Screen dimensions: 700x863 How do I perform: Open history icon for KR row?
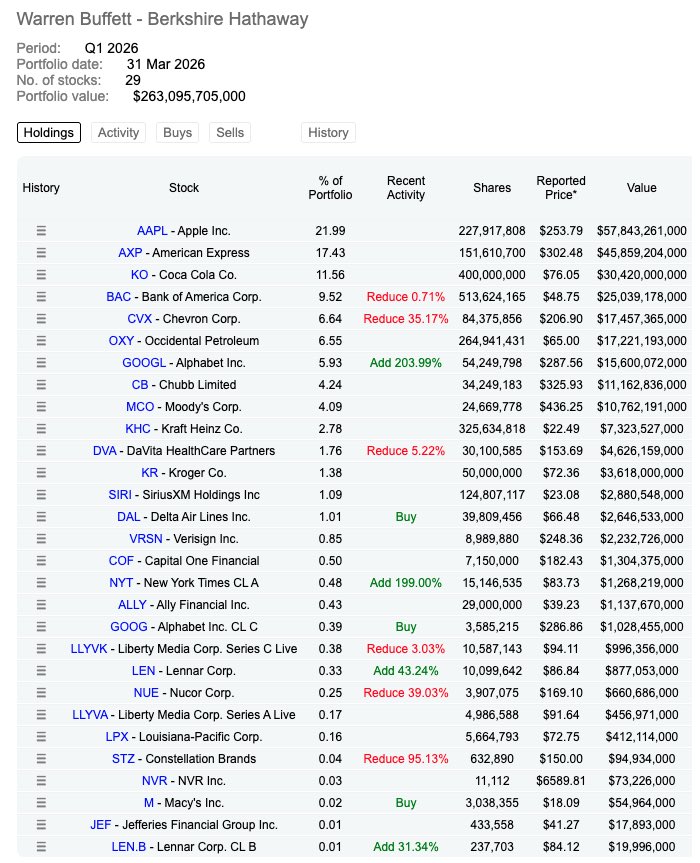tap(41, 473)
